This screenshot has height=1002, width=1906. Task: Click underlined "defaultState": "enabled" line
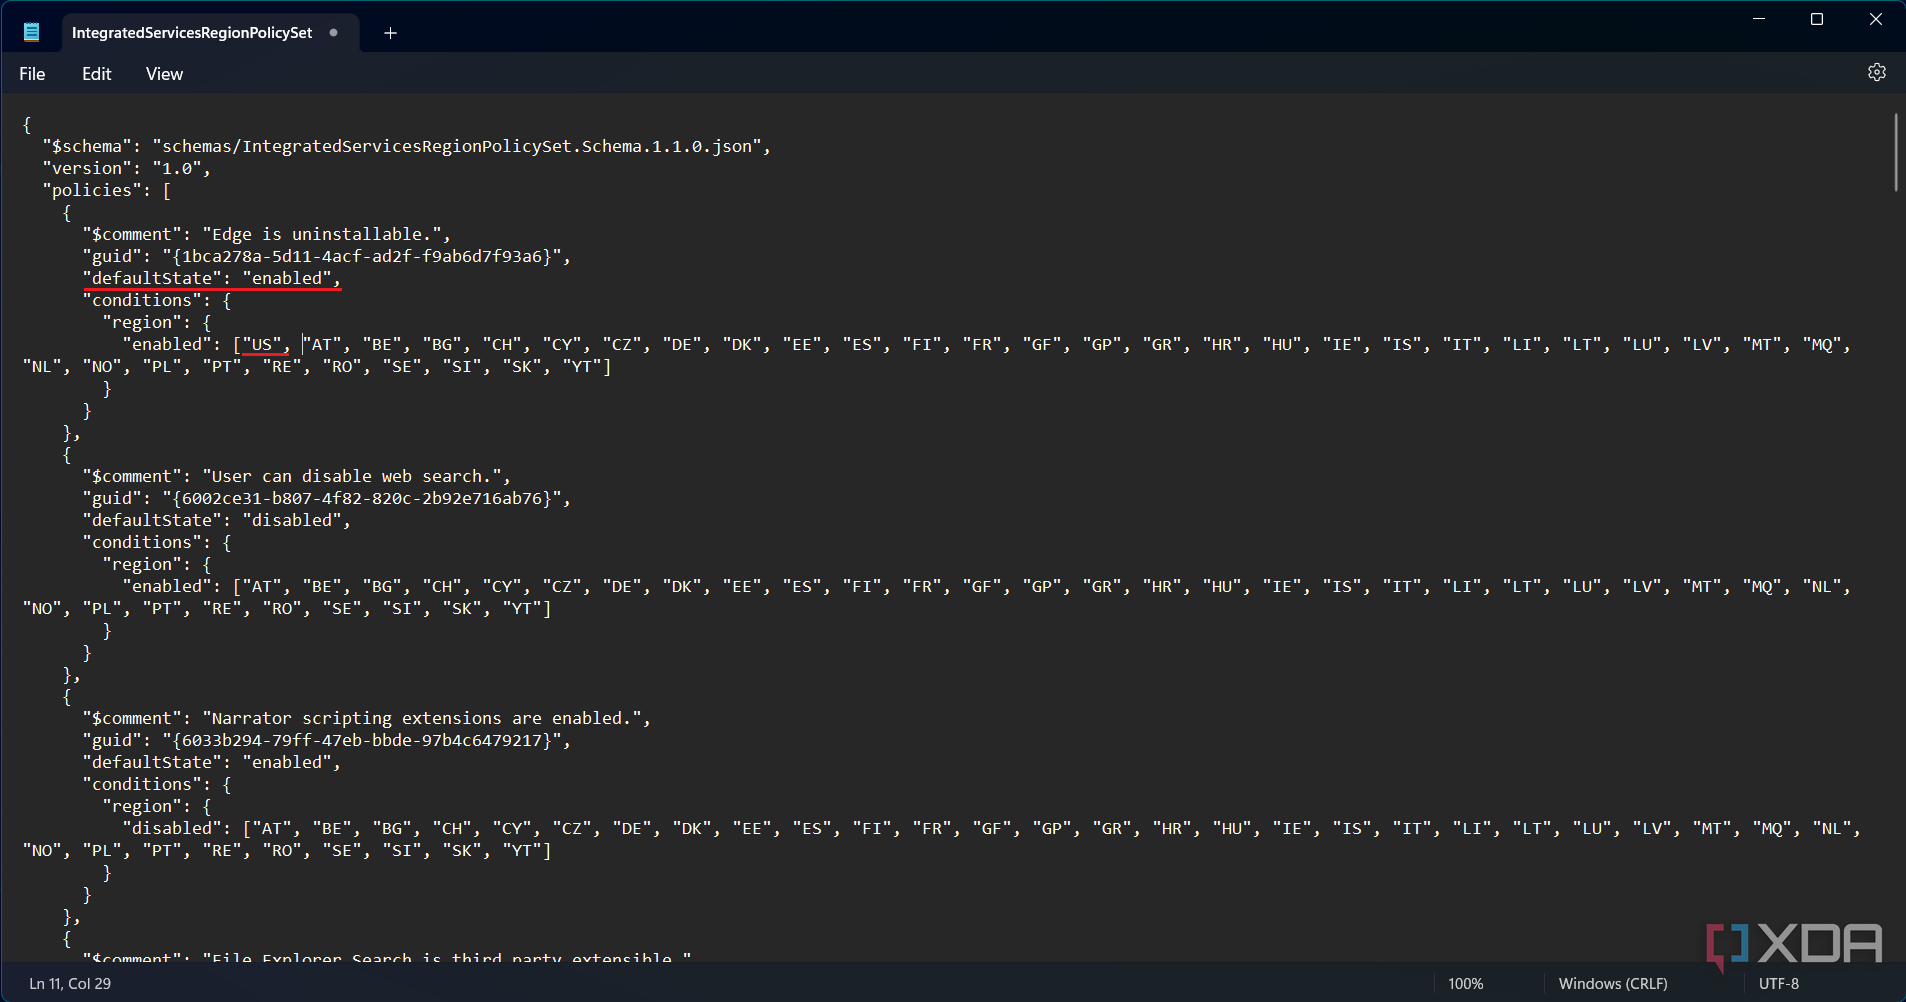[x=212, y=278]
